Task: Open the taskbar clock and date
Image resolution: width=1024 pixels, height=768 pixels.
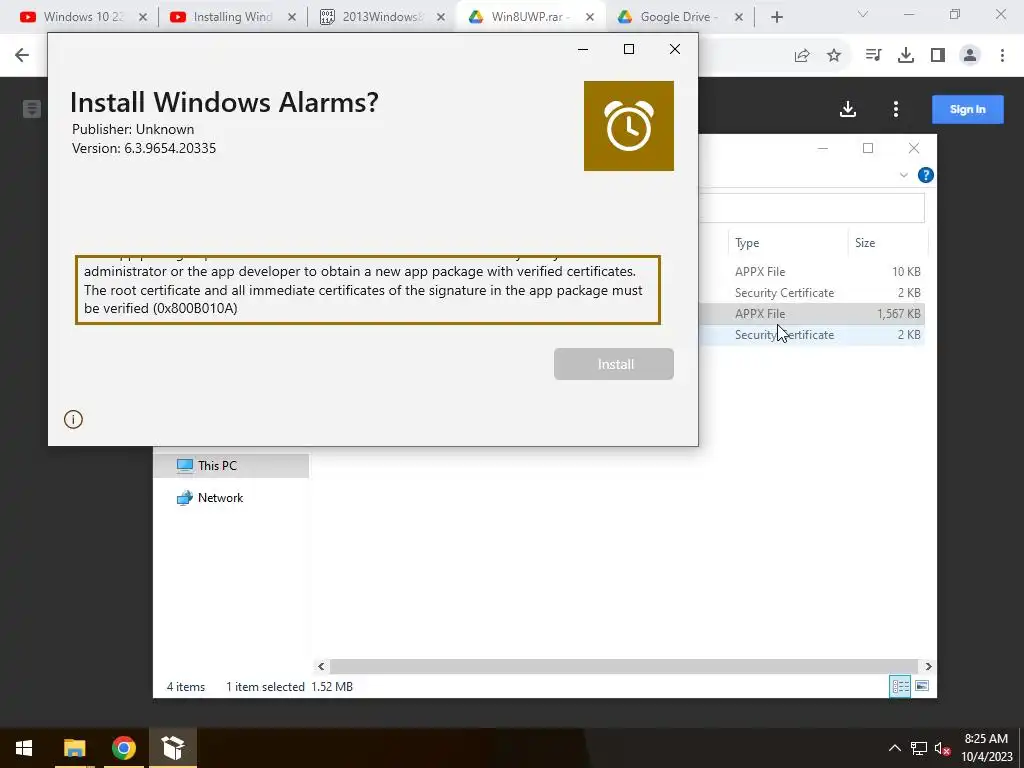Action: tap(986, 748)
